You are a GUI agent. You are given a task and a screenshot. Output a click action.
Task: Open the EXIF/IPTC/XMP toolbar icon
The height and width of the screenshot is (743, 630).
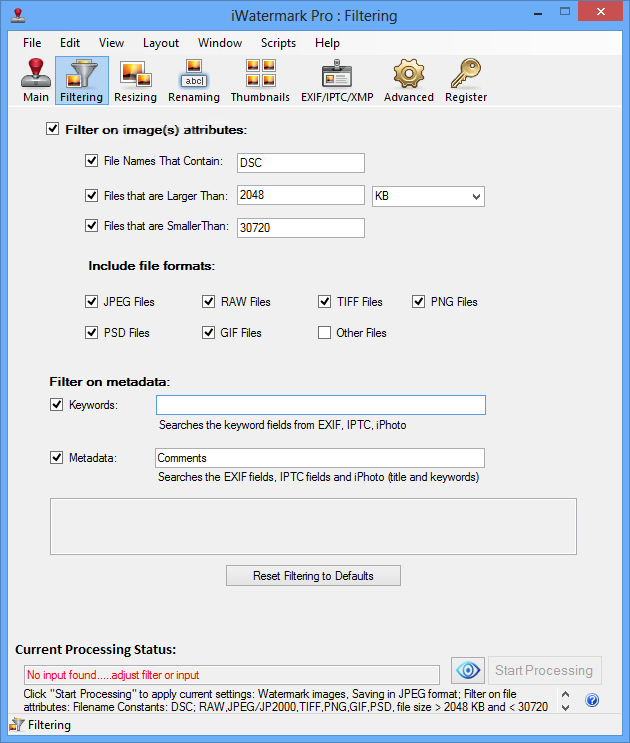[337, 80]
